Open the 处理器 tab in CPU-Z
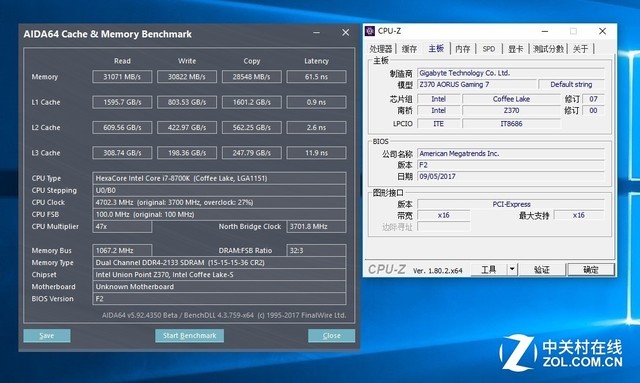Screen dimensions: 640x383 tap(380, 49)
